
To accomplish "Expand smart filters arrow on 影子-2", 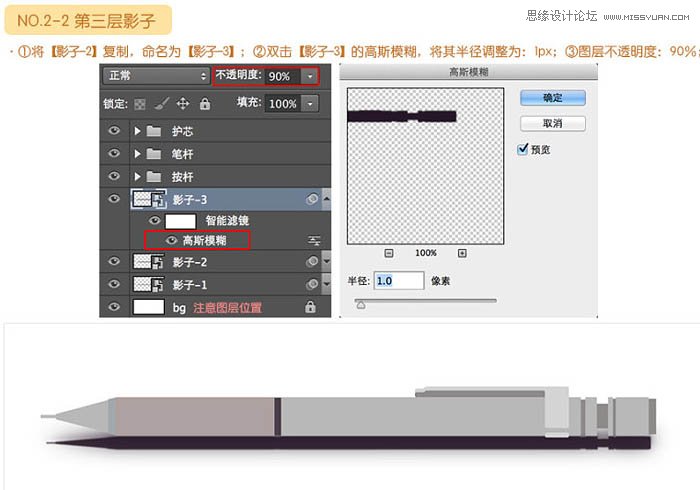I will (327, 261).
